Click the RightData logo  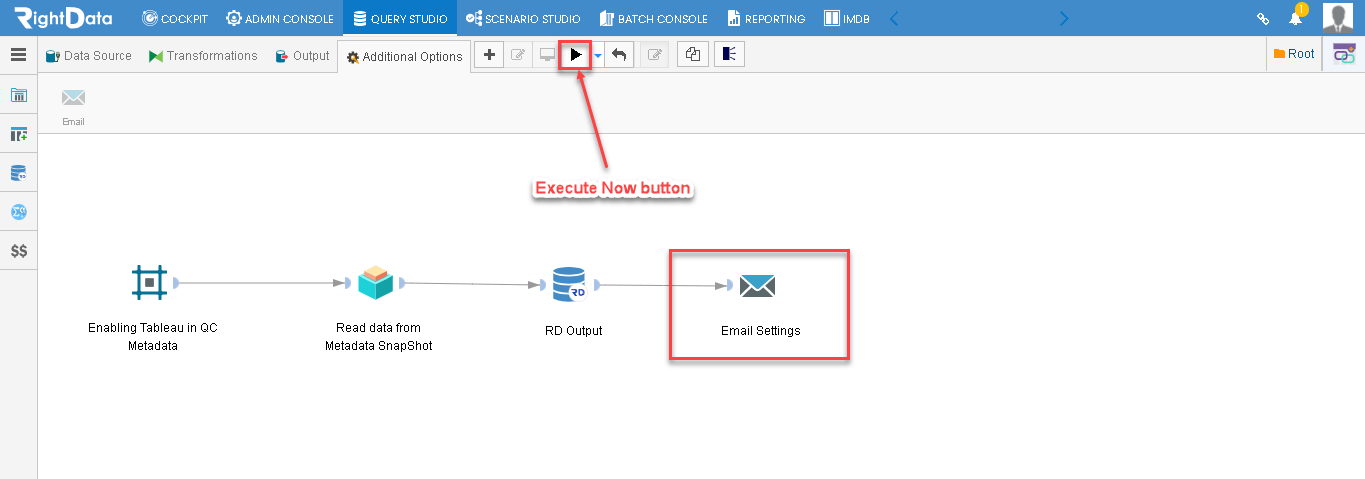[x=64, y=18]
